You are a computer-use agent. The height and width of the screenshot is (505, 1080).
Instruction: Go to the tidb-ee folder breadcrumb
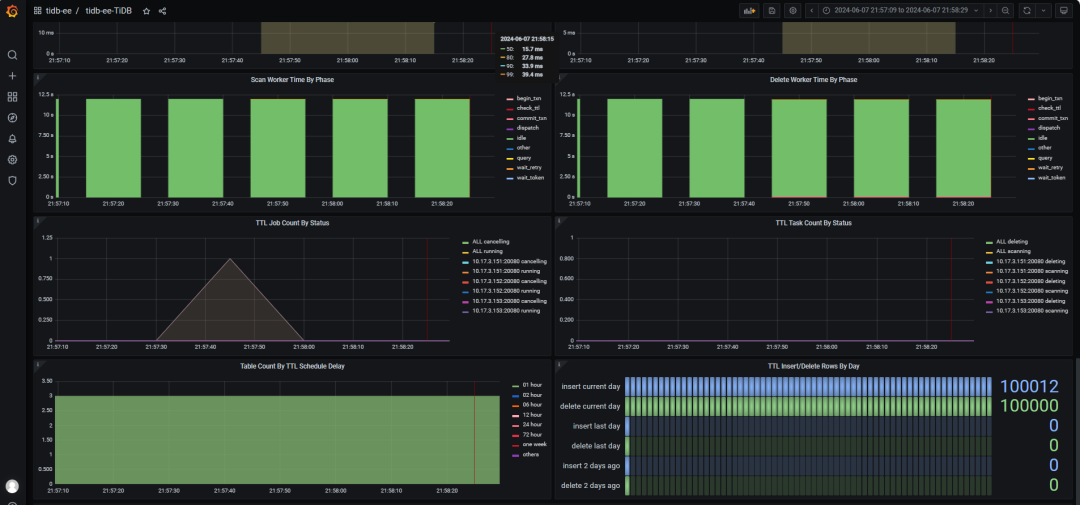61,11
